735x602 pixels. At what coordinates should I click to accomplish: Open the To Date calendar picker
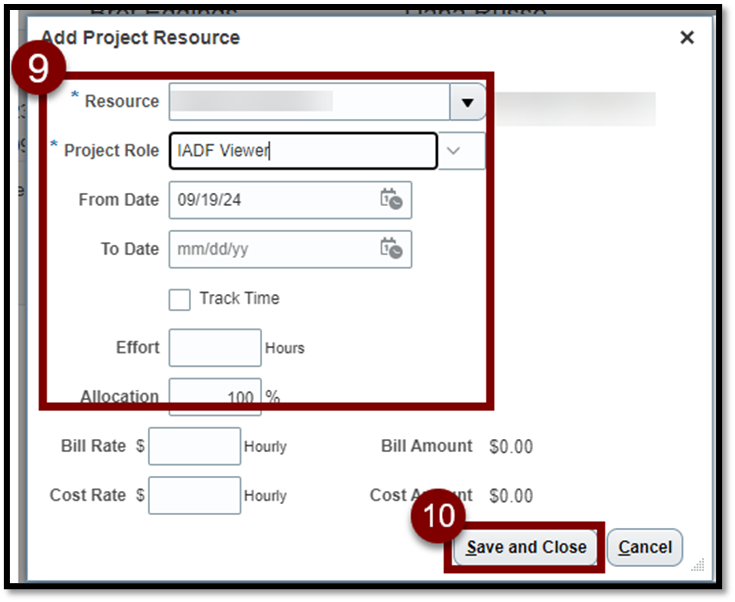(x=391, y=249)
